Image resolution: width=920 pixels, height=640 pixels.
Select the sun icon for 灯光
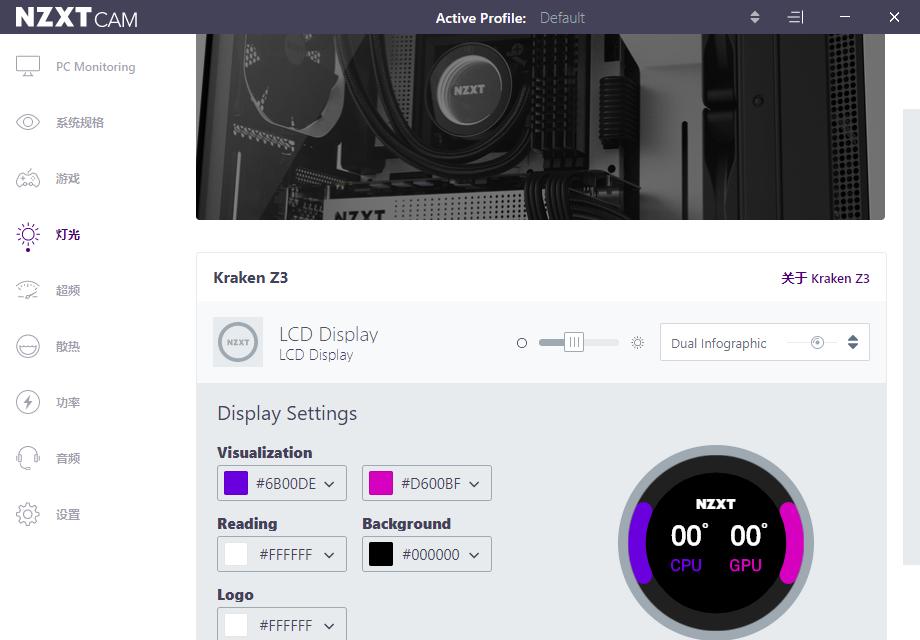pyautogui.click(x=28, y=235)
